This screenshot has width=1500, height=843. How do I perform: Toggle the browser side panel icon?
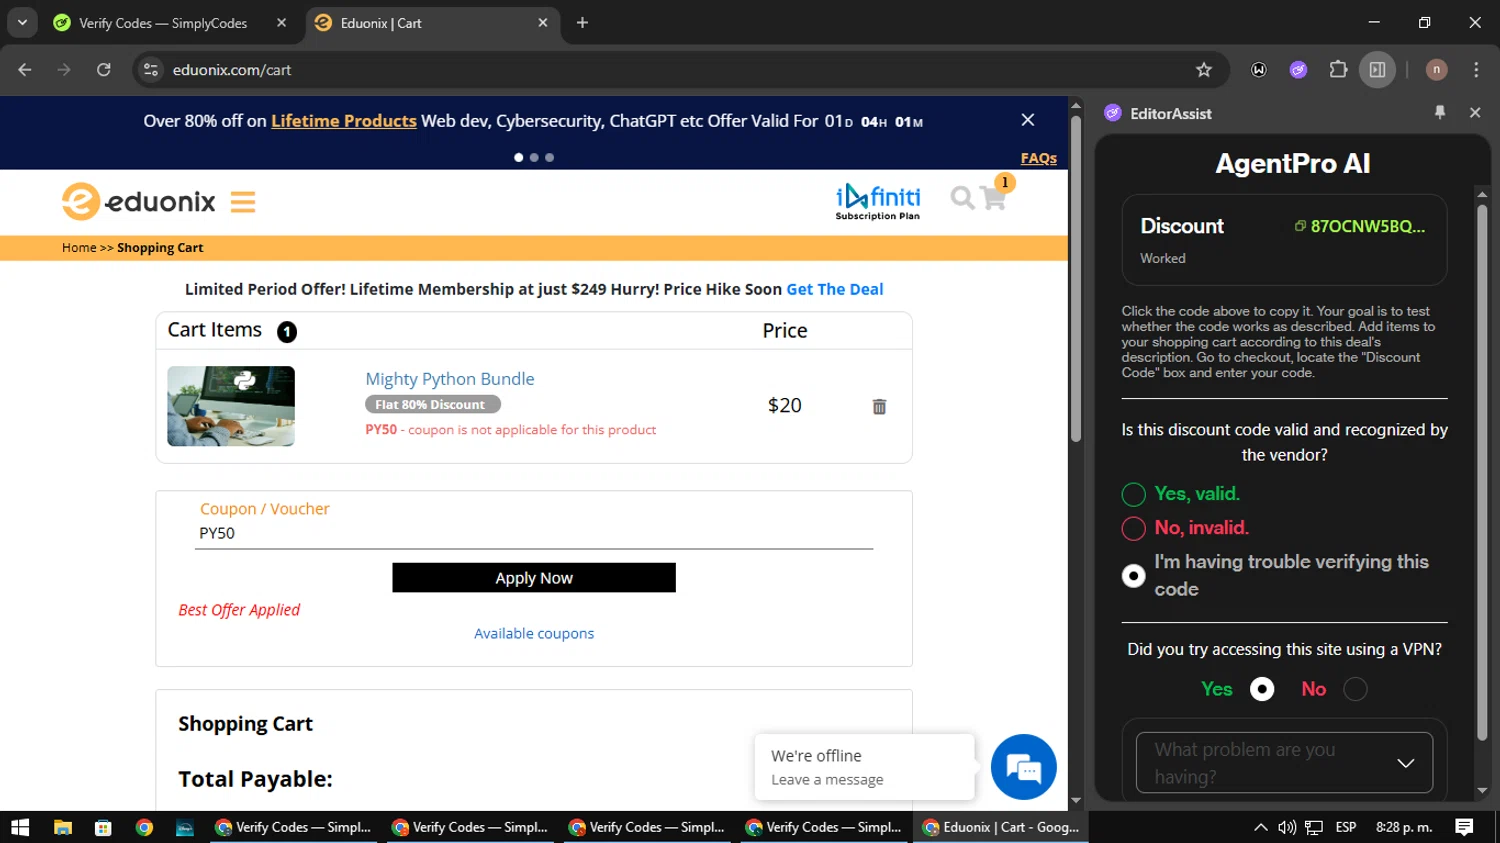(x=1377, y=70)
